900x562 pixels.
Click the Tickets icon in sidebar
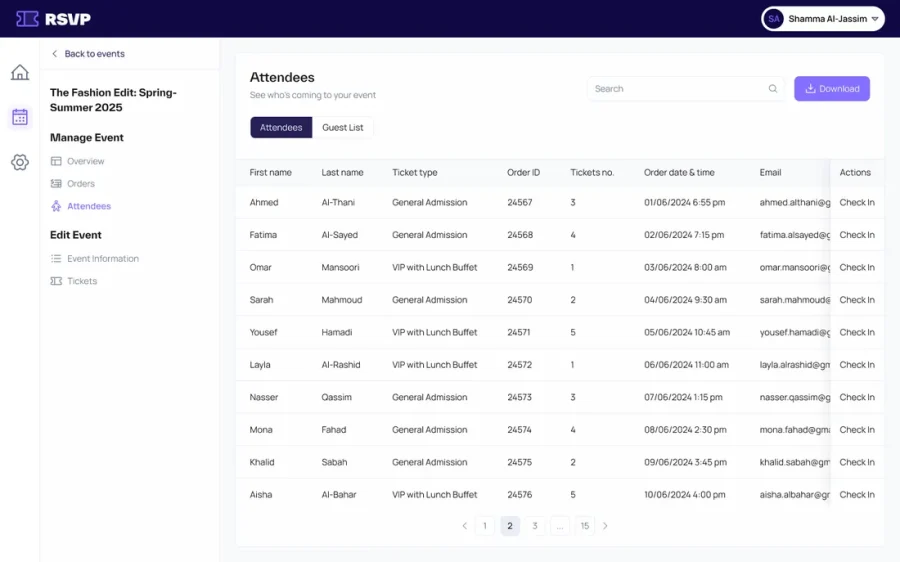tap(56, 281)
